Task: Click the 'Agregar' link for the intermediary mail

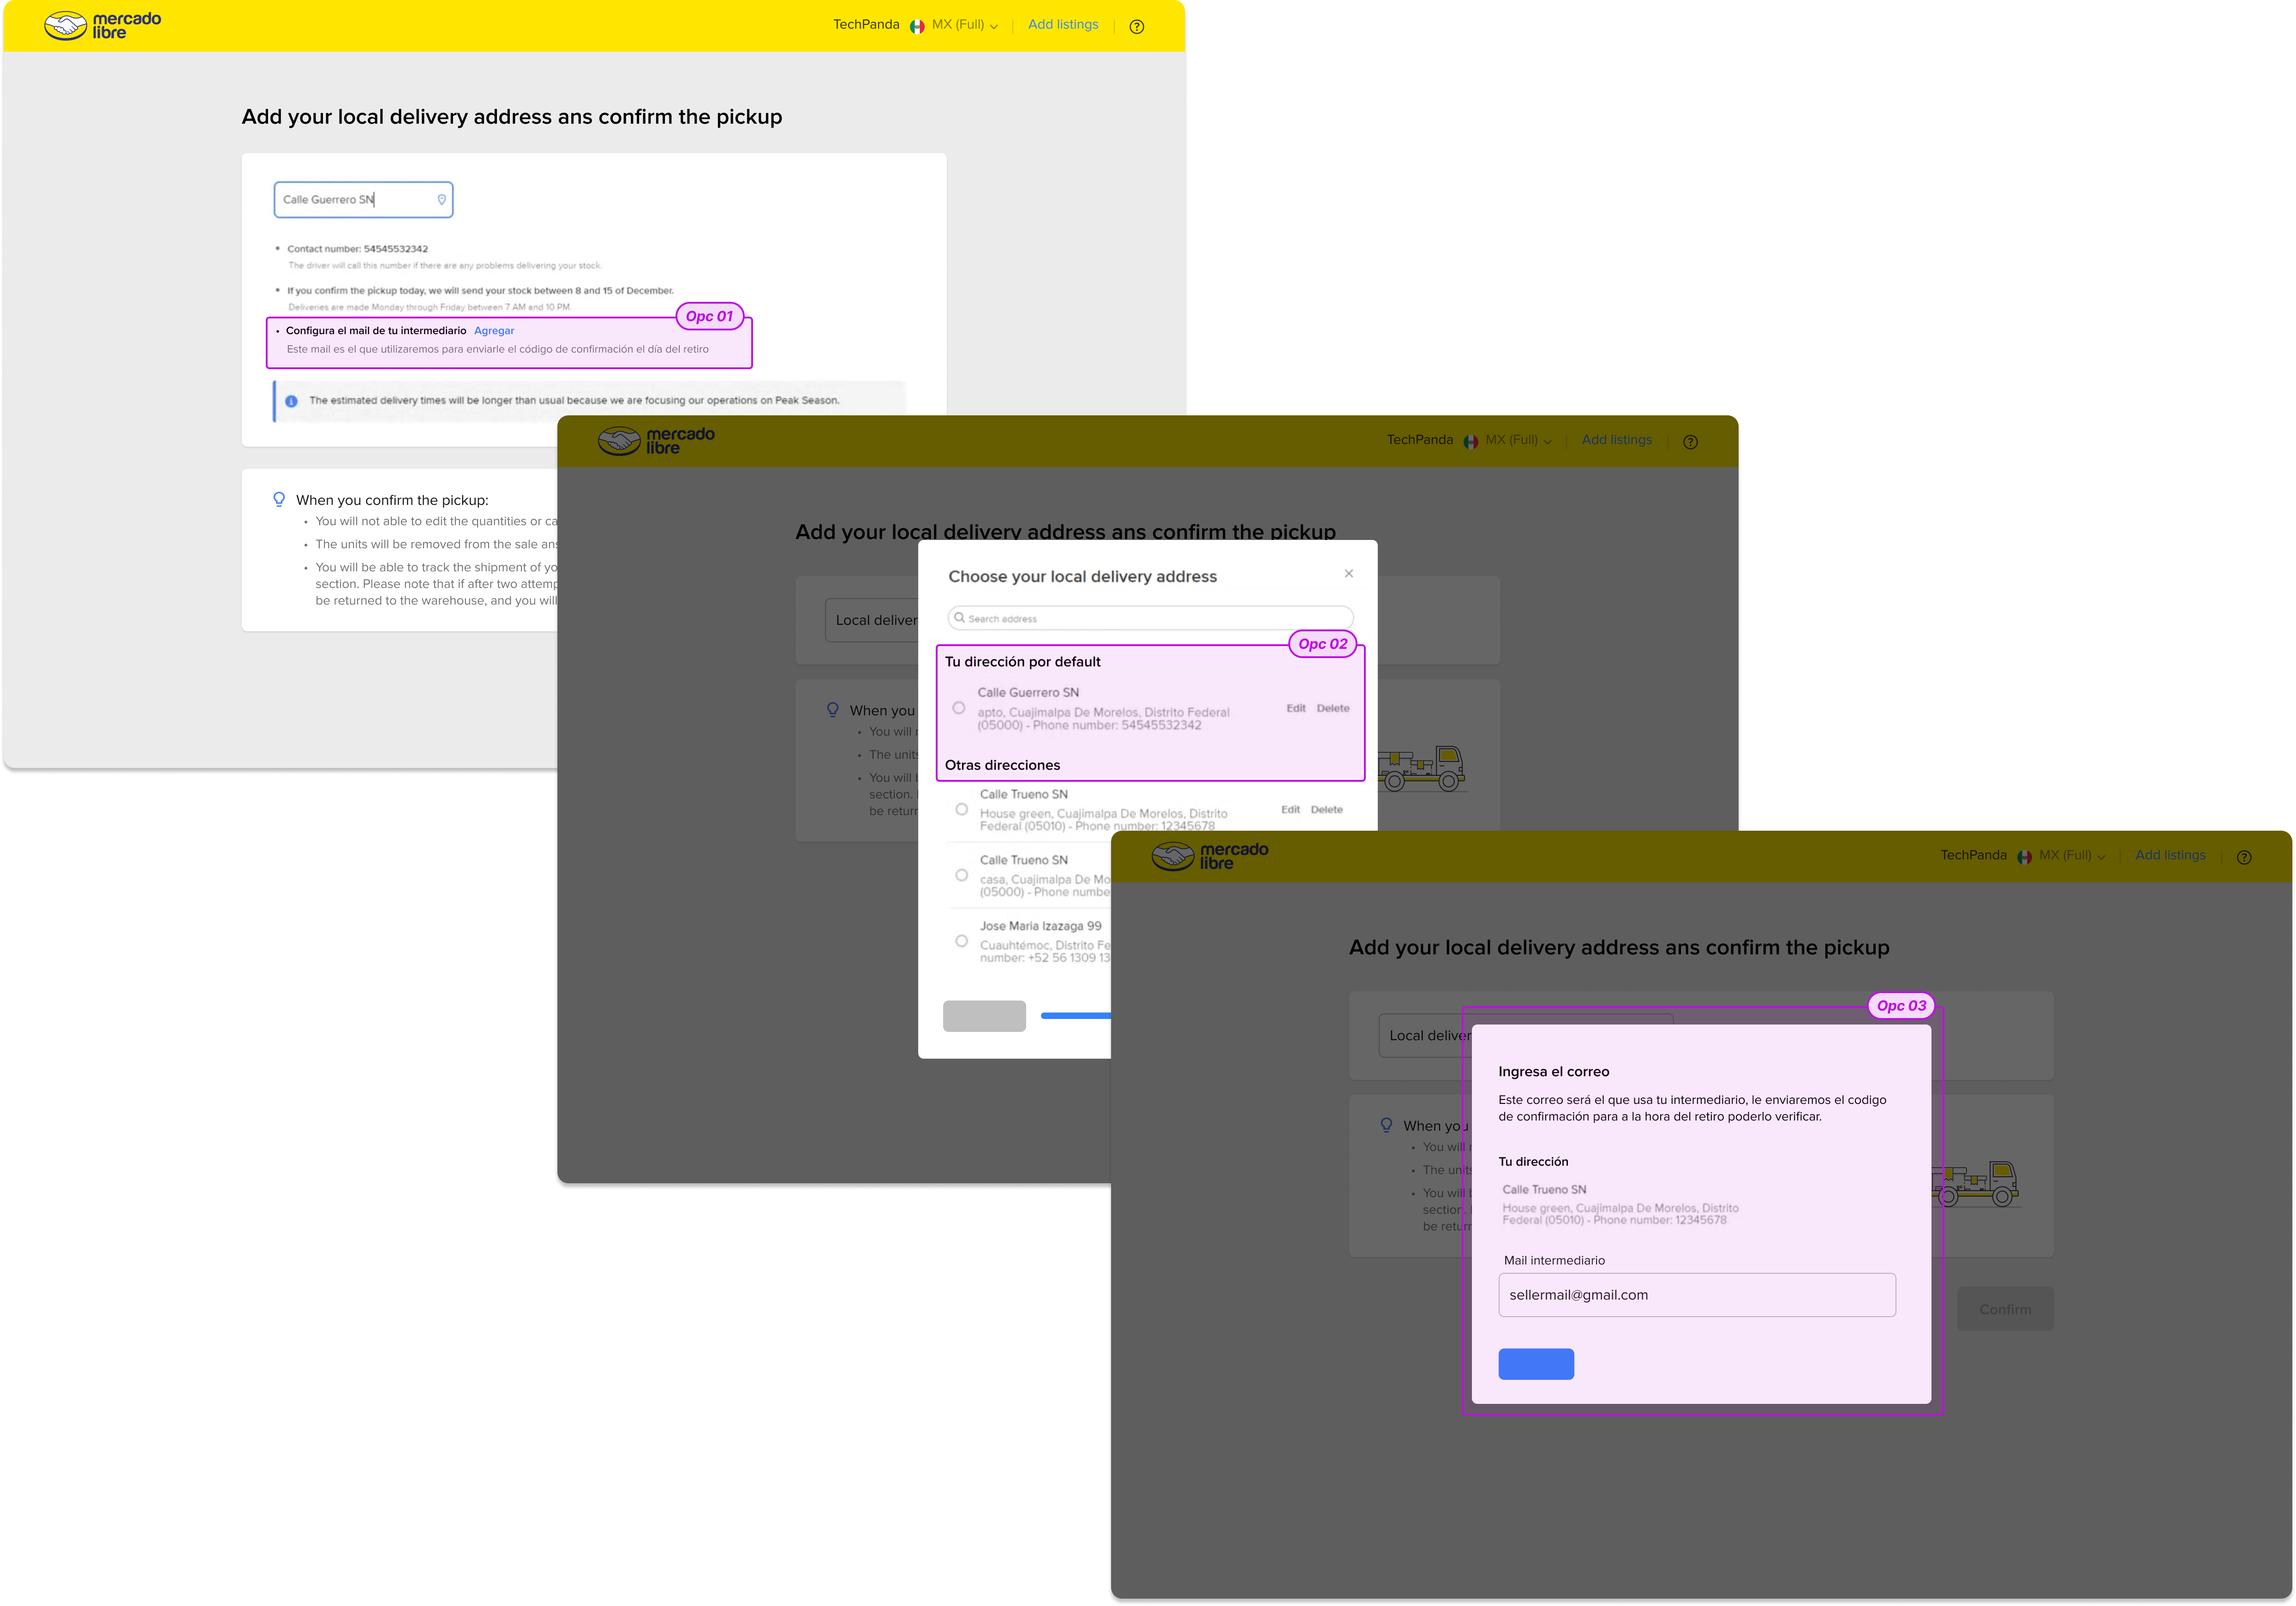Action: [494, 331]
